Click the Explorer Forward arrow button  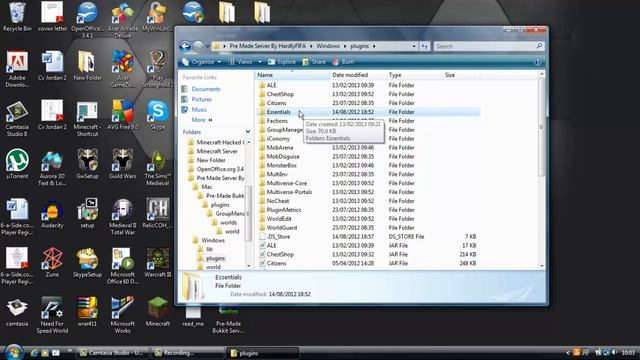point(198,46)
